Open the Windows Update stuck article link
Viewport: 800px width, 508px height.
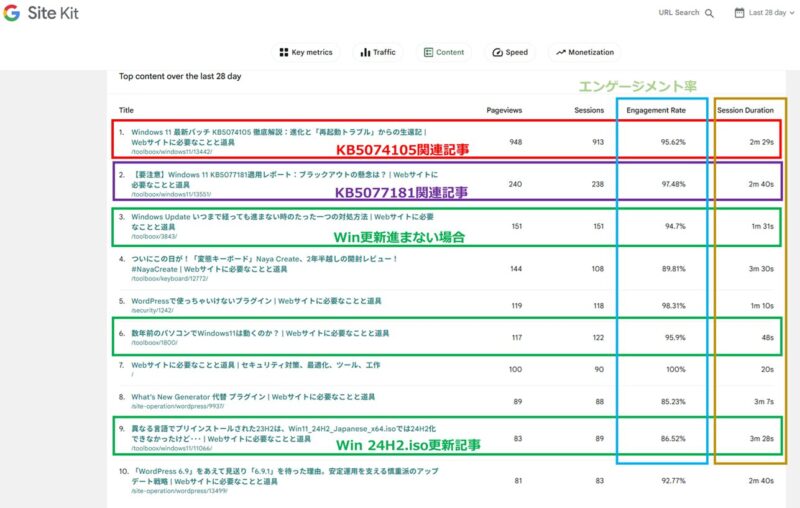[x=282, y=222]
